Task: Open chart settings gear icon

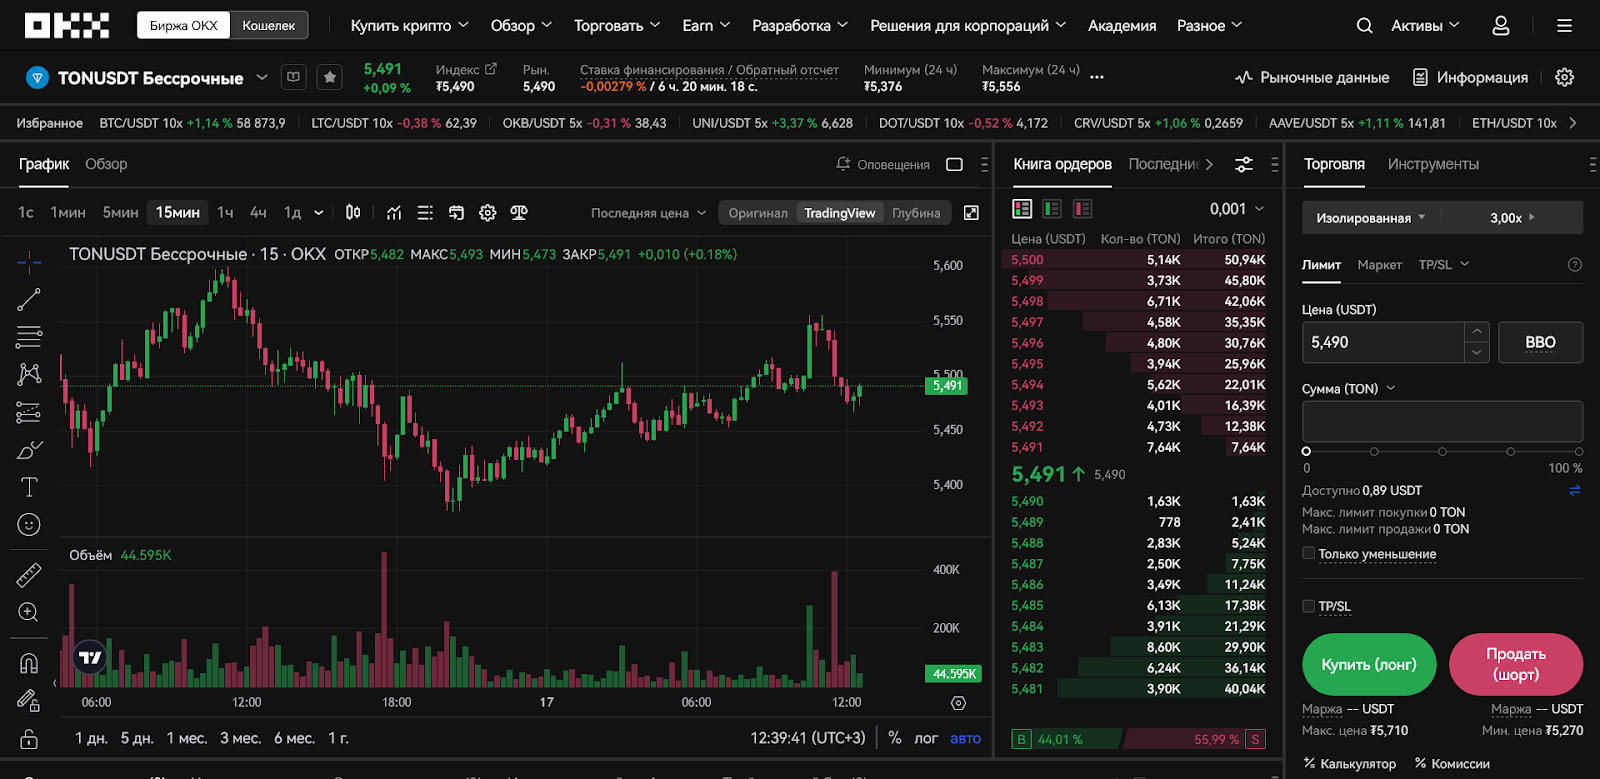Action: click(488, 213)
